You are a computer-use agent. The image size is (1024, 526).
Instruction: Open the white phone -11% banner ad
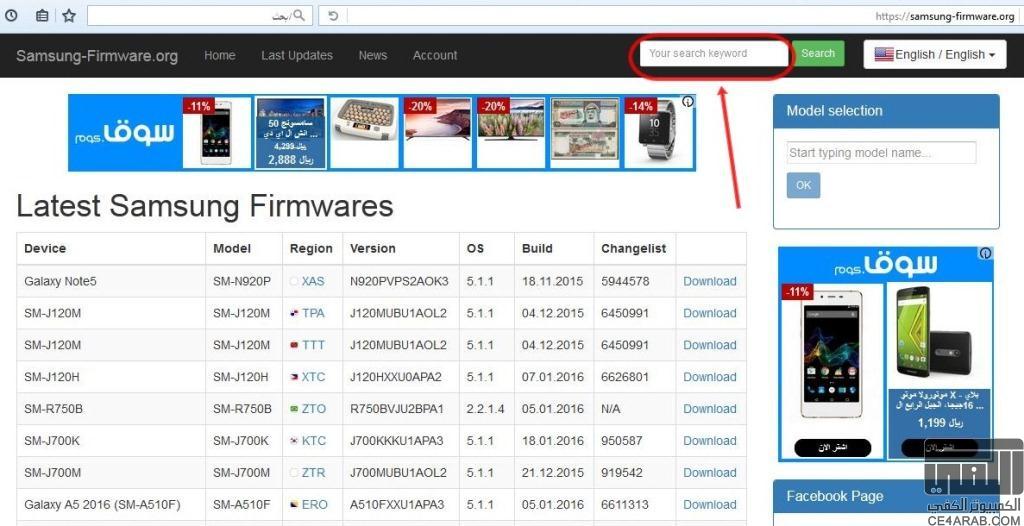216,133
